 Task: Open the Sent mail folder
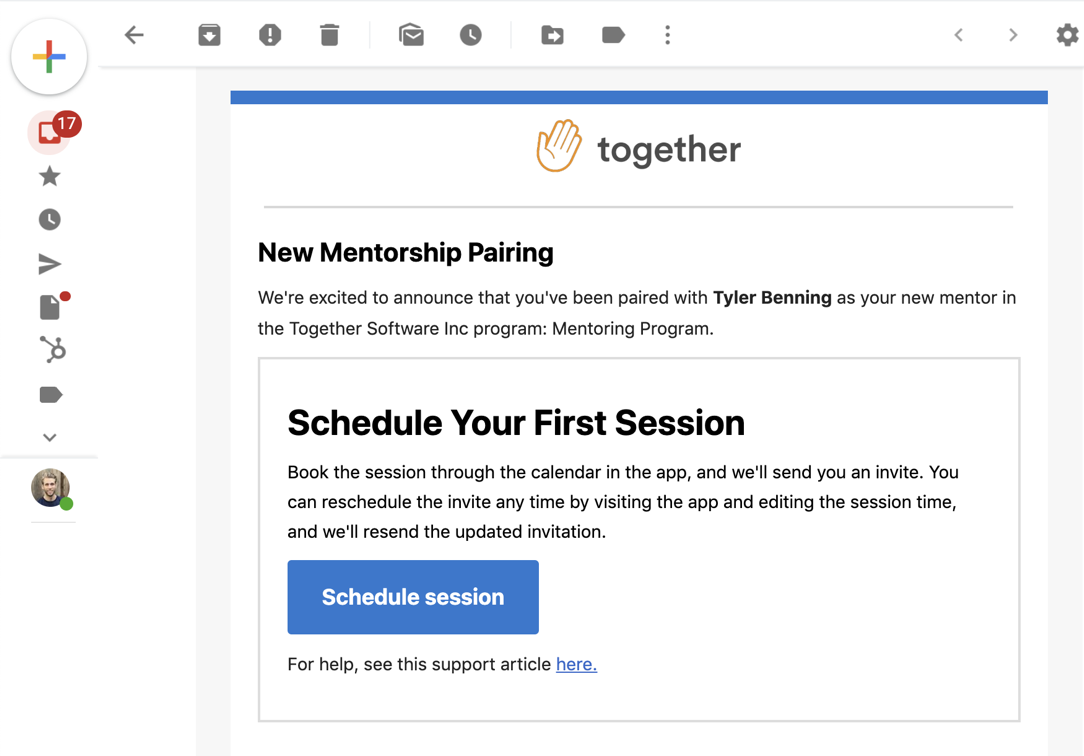(x=49, y=264)
